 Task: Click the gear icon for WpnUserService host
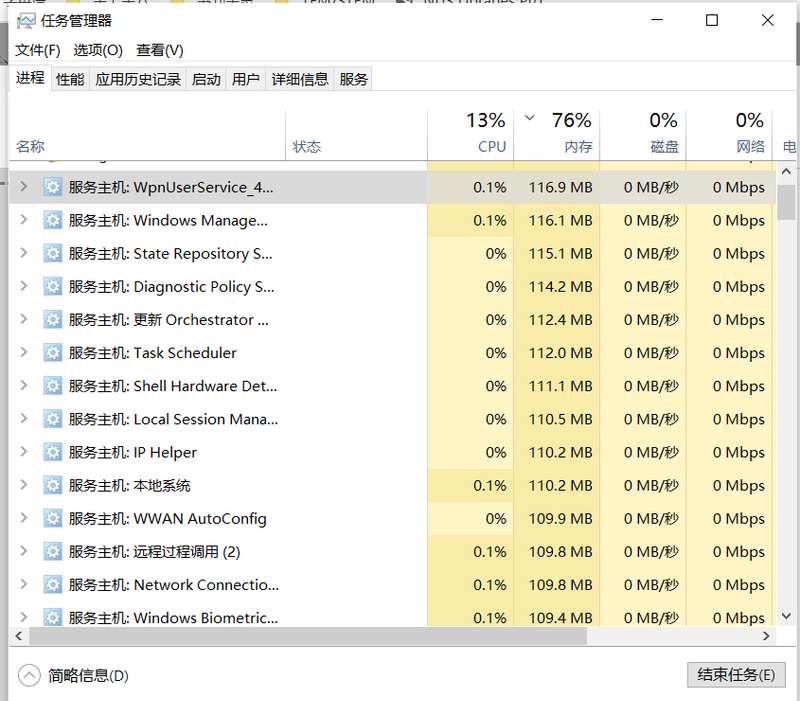53,187
